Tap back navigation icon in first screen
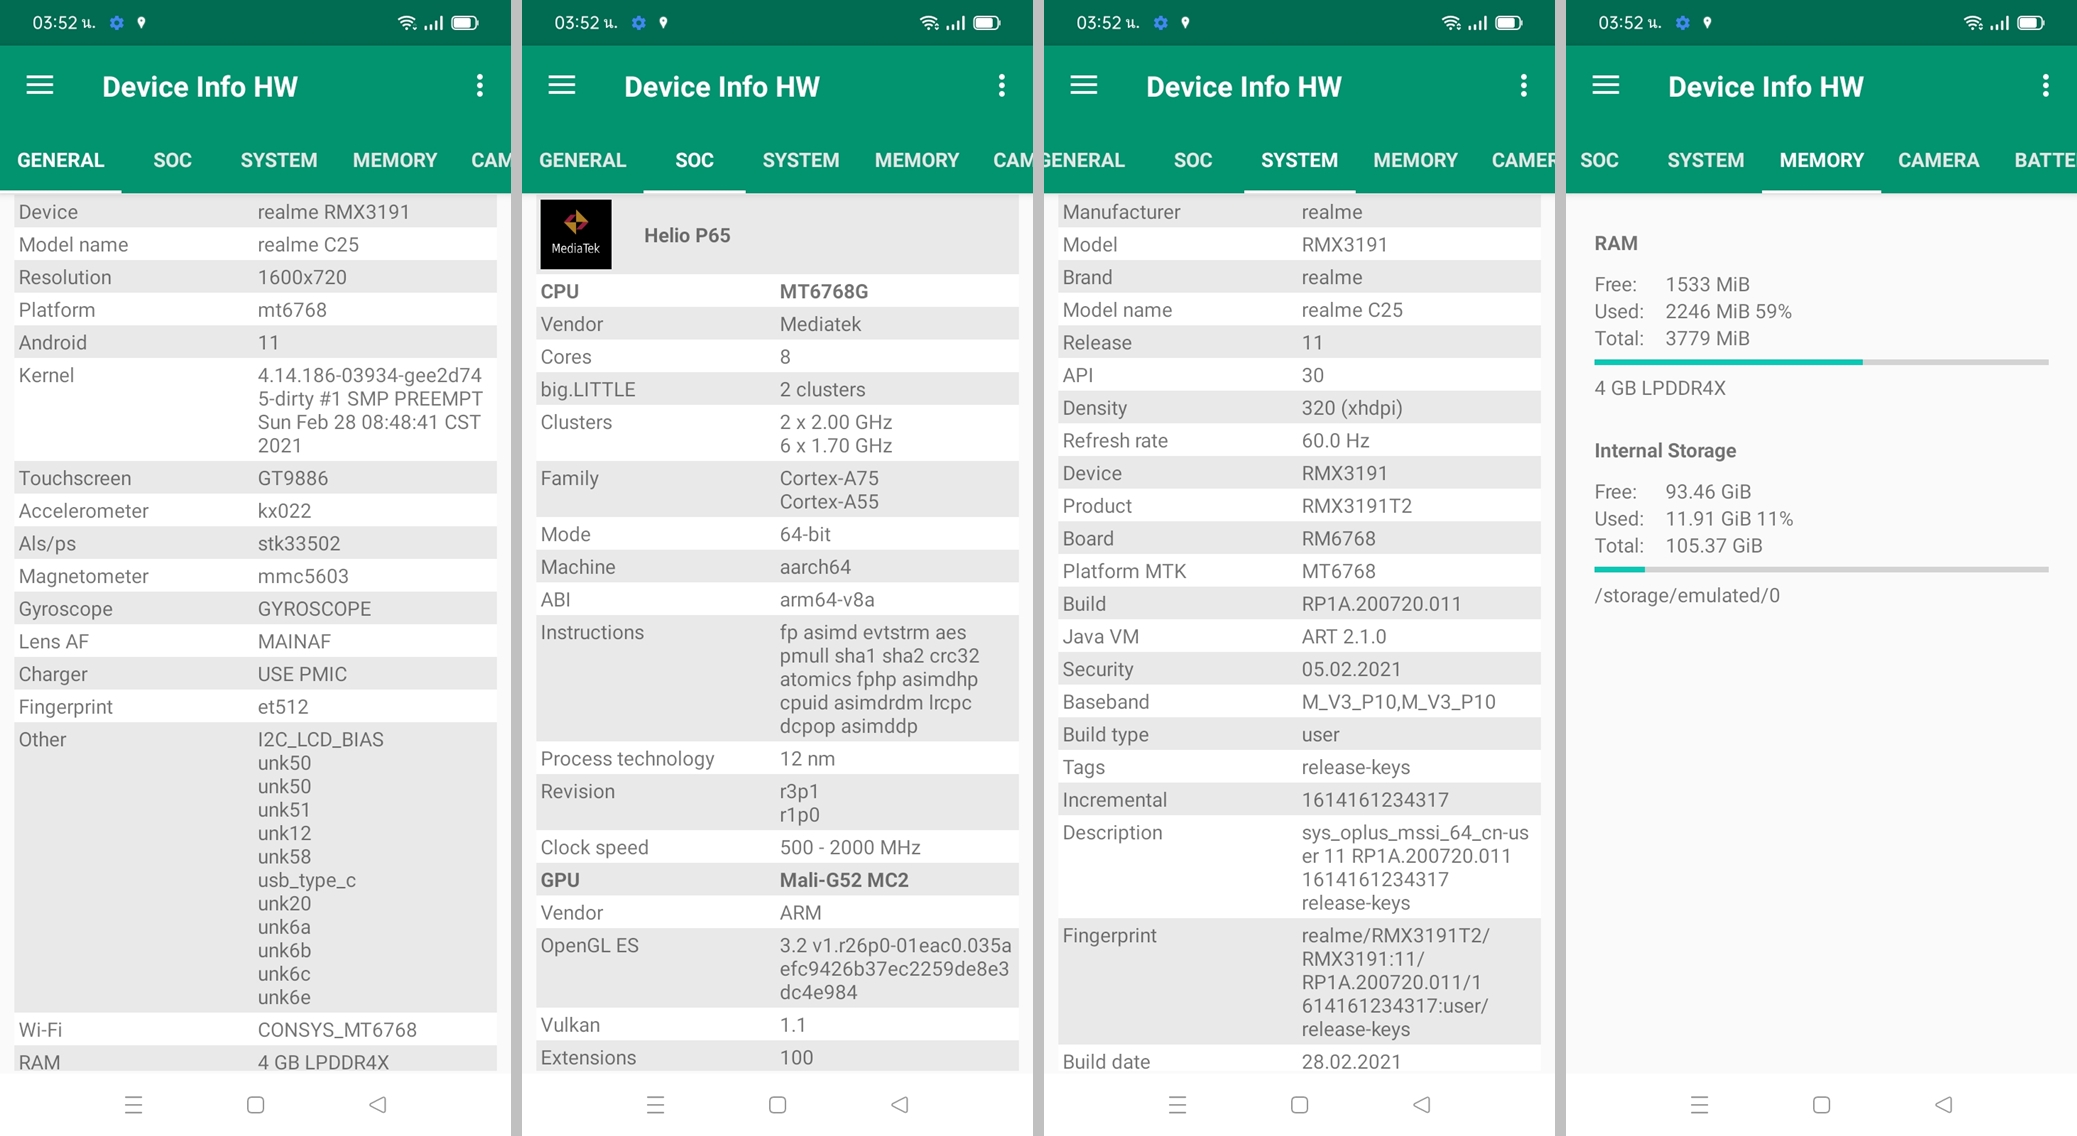 click(x=378, y=1104)
